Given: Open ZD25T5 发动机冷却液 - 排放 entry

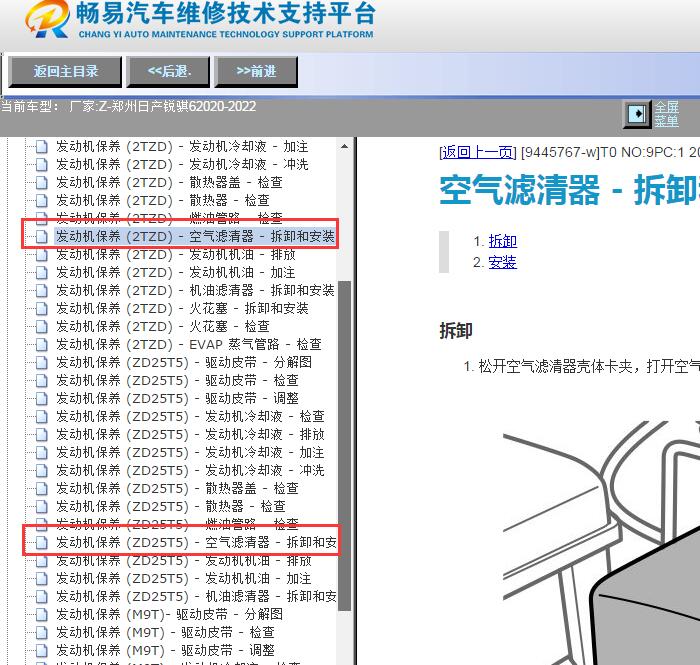Looking at the screenshot, I should point(190,434).
